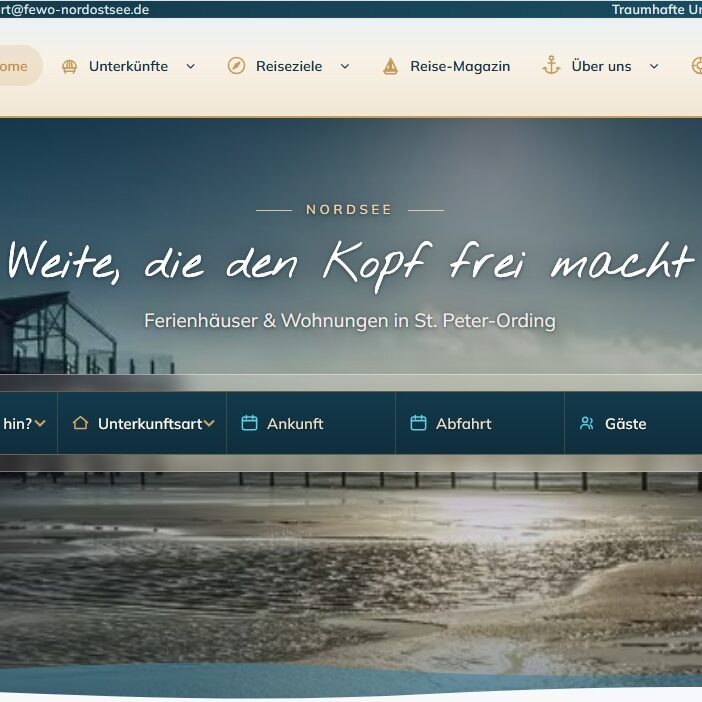Open the destination dropdown arrow after 'hin?'
Screen dimensions: 702x702
point(40,423)
